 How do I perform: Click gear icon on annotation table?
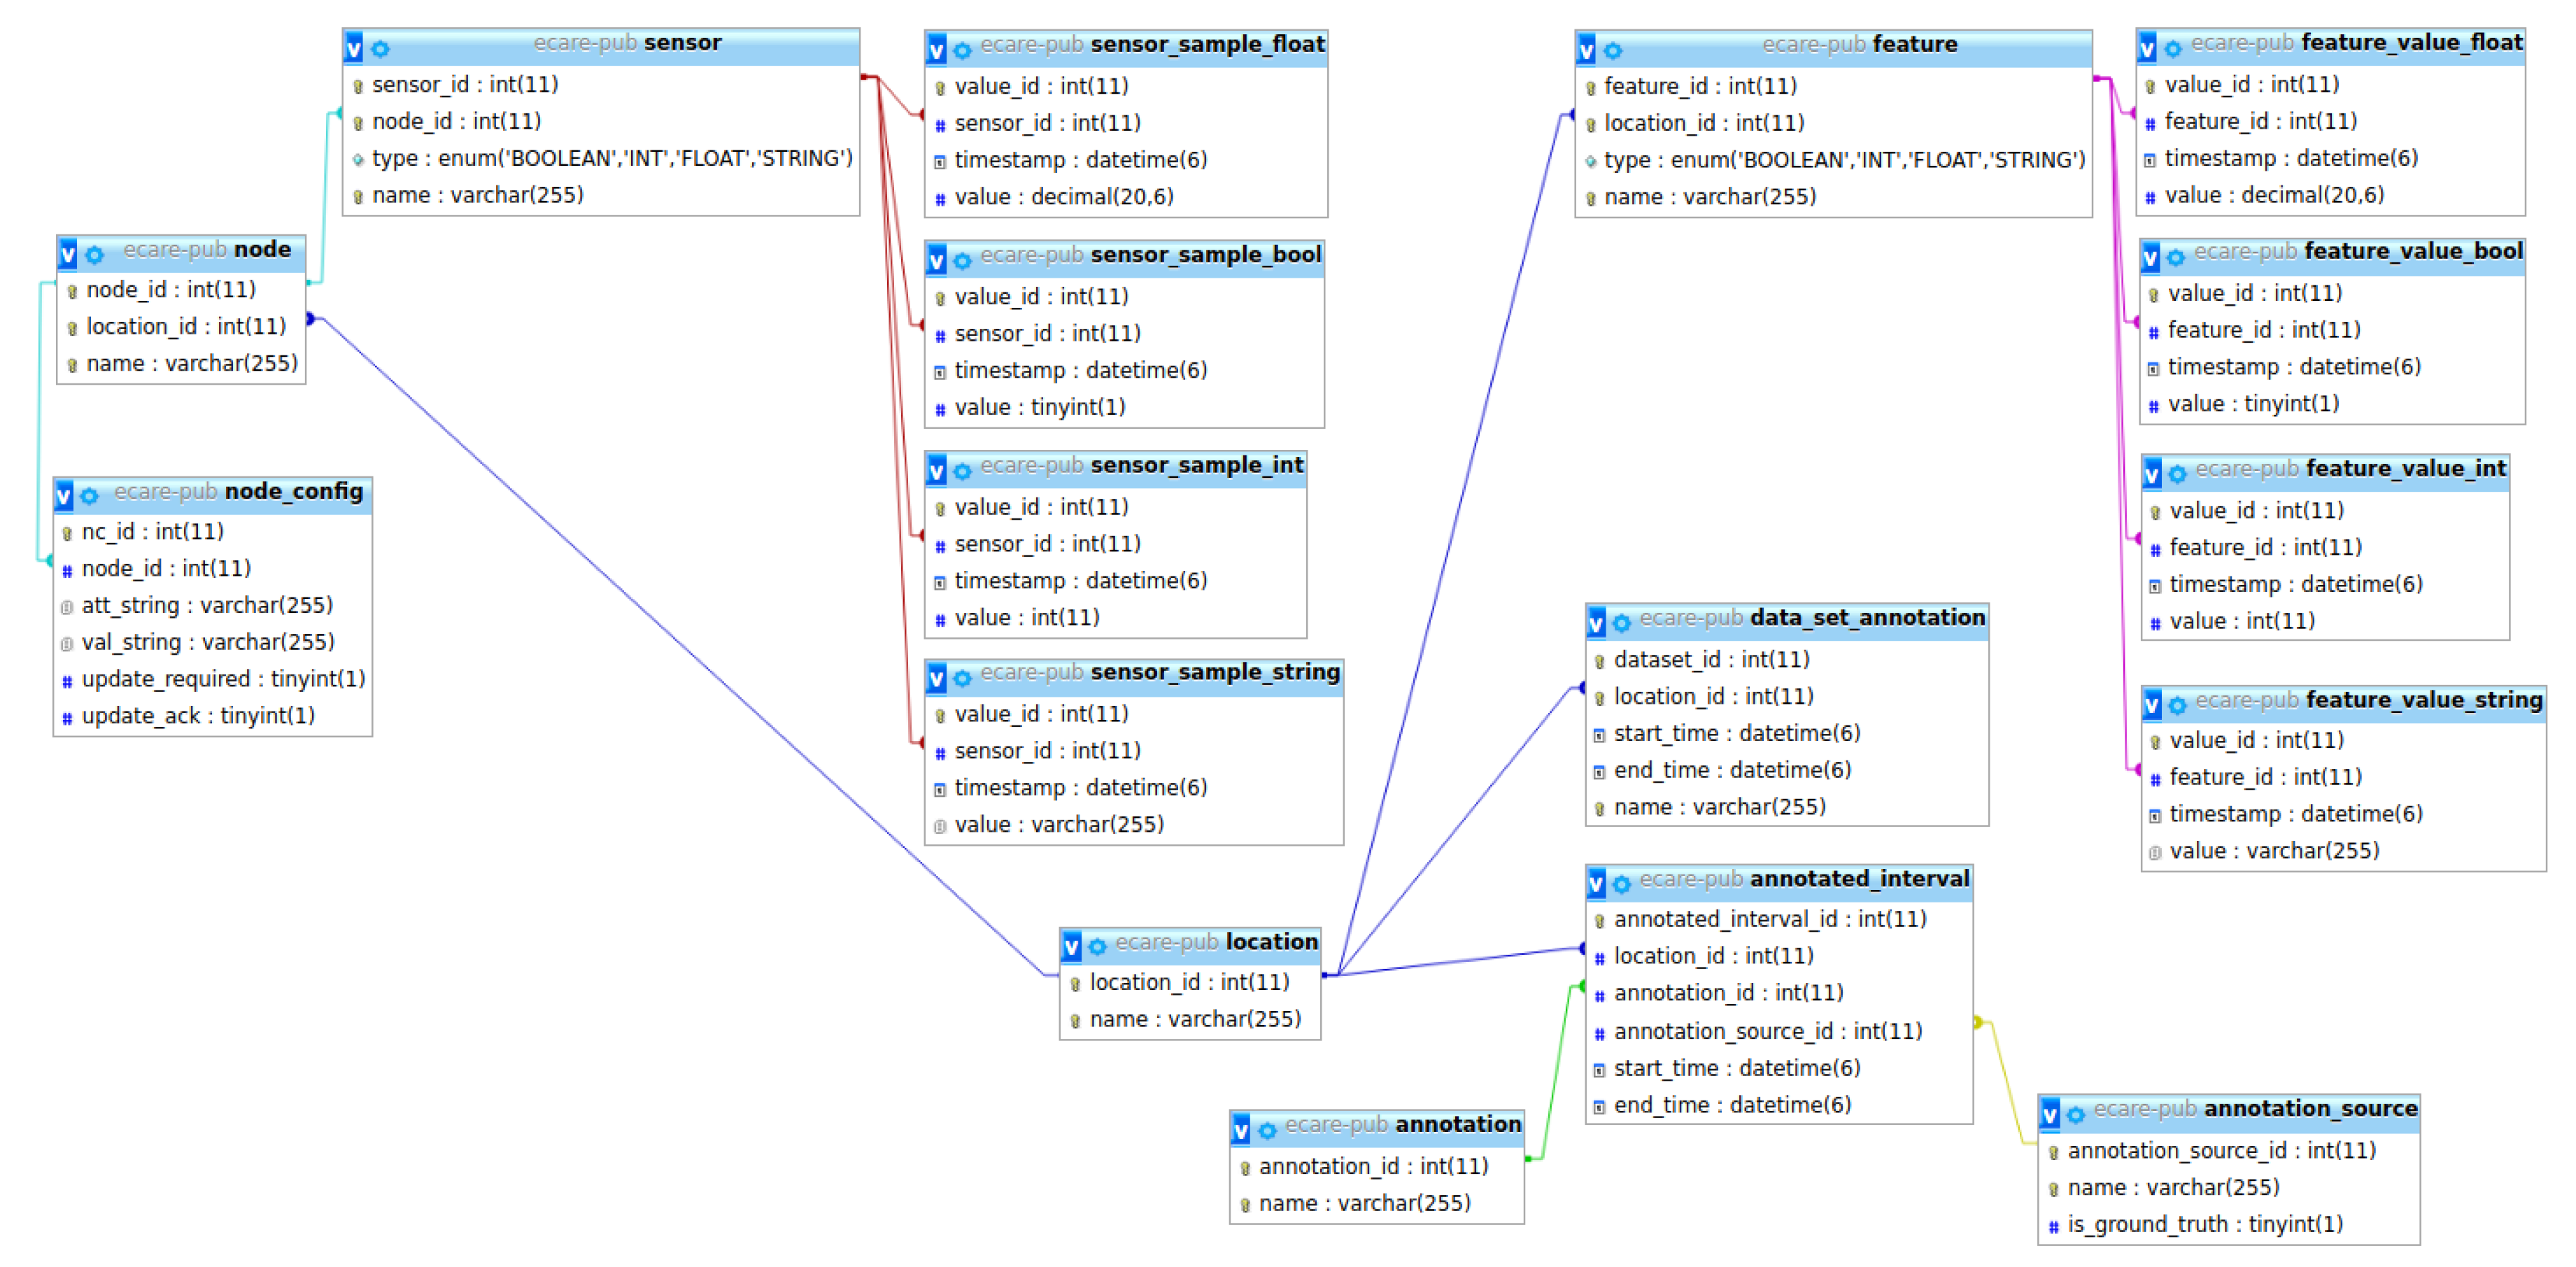pos(1267,1130)
